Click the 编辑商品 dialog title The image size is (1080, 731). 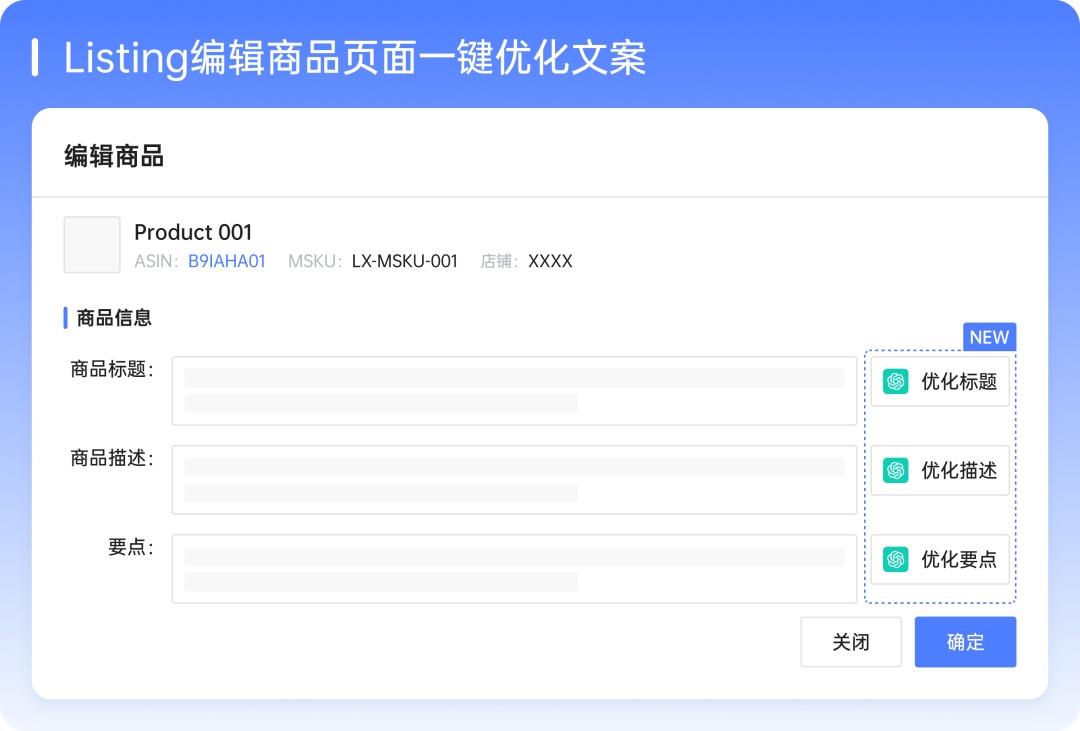(x=114, y=156)
